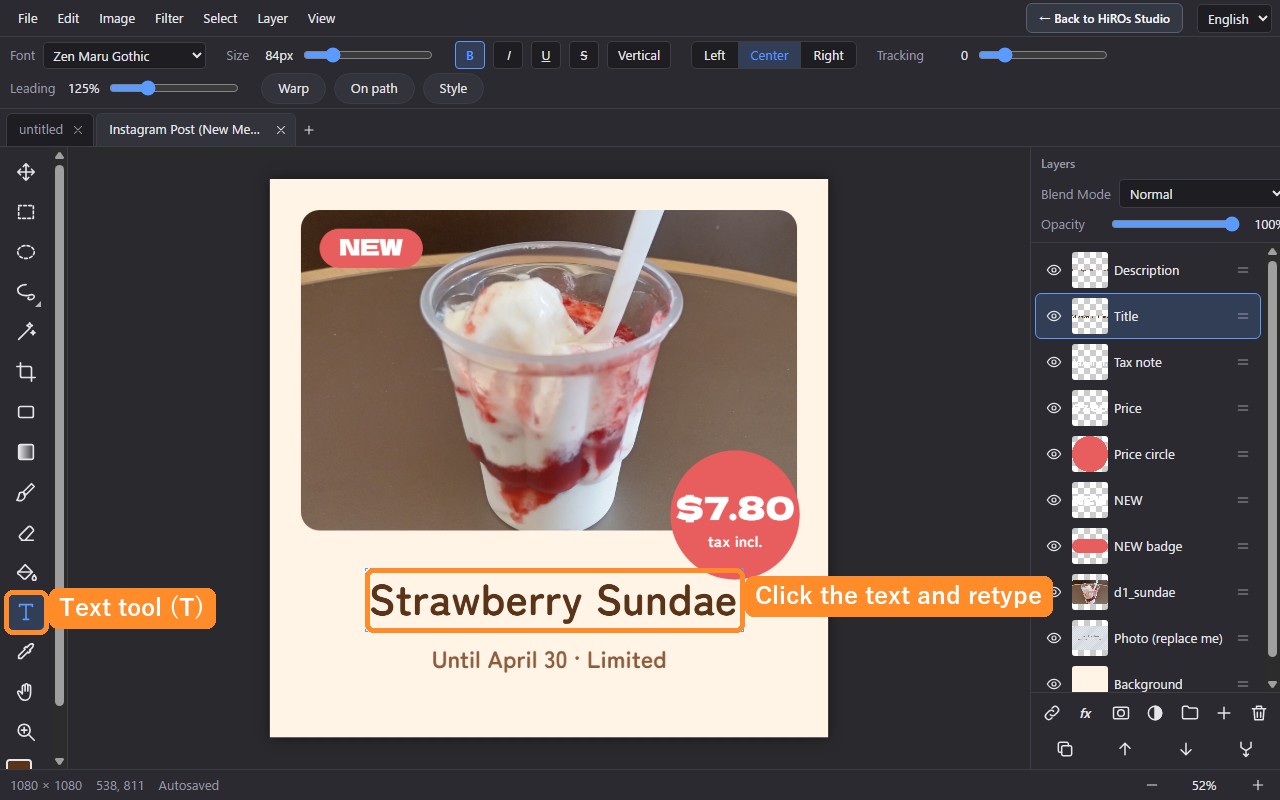The image size is (1280, 800).
Task: Hide the Description layer
Action: pos(1053,270)
